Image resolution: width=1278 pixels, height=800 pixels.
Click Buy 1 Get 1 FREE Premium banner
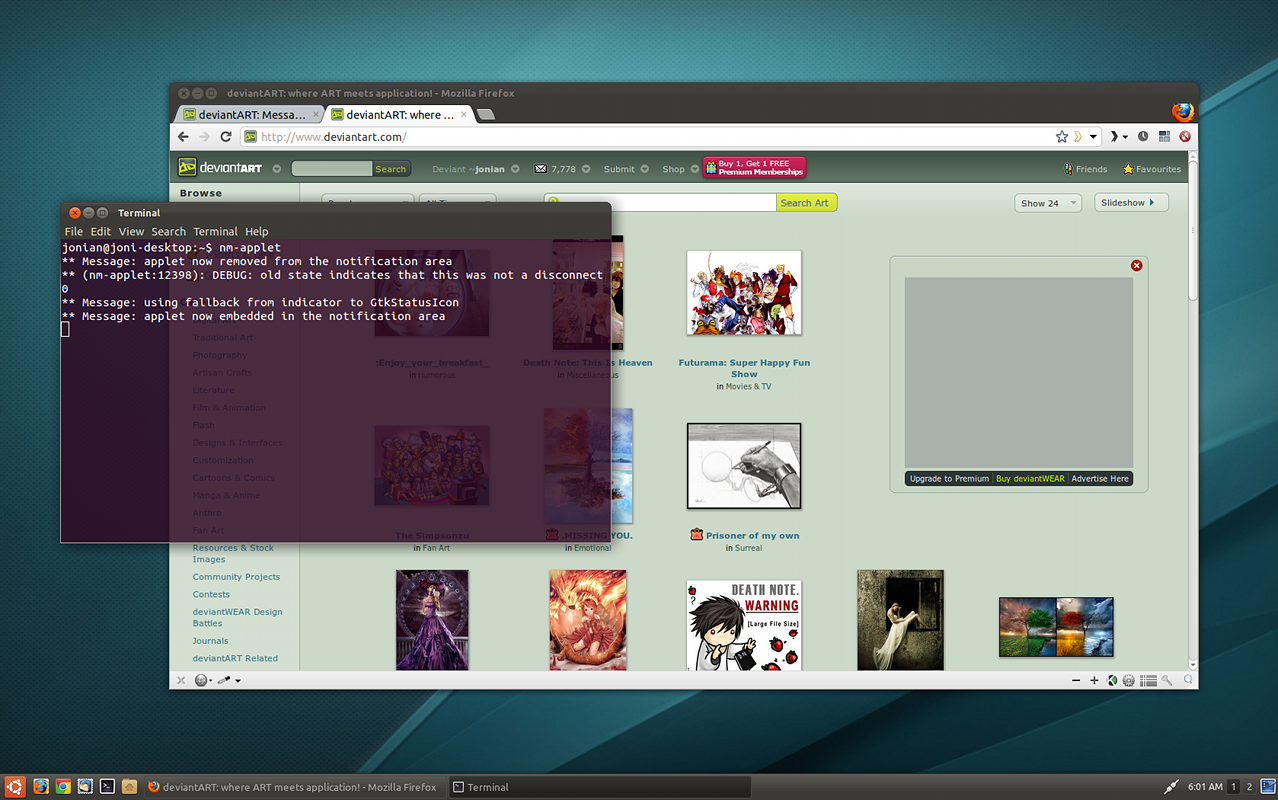point(754,168)
